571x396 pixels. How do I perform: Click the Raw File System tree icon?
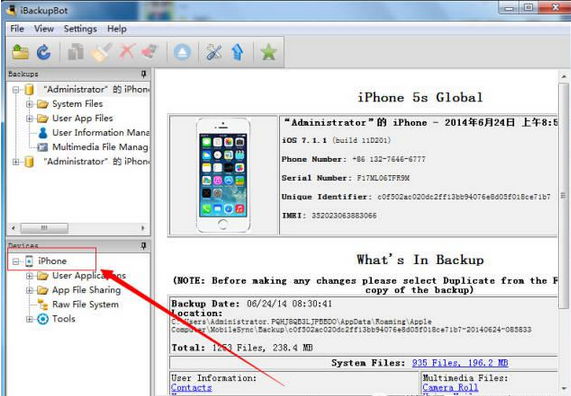coord(43,305)
